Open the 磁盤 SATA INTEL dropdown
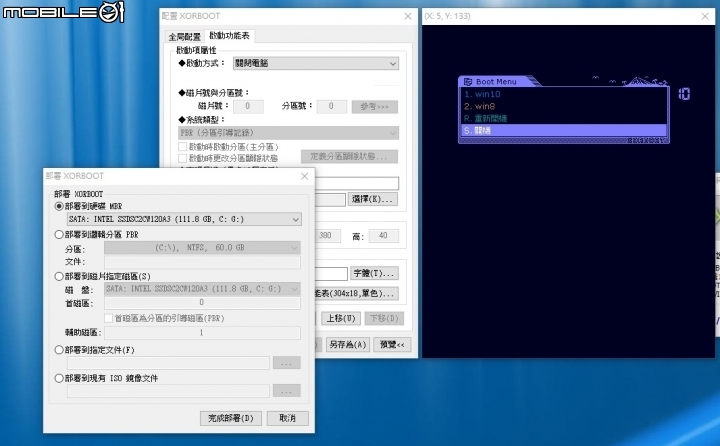 [x=202, y=288]
